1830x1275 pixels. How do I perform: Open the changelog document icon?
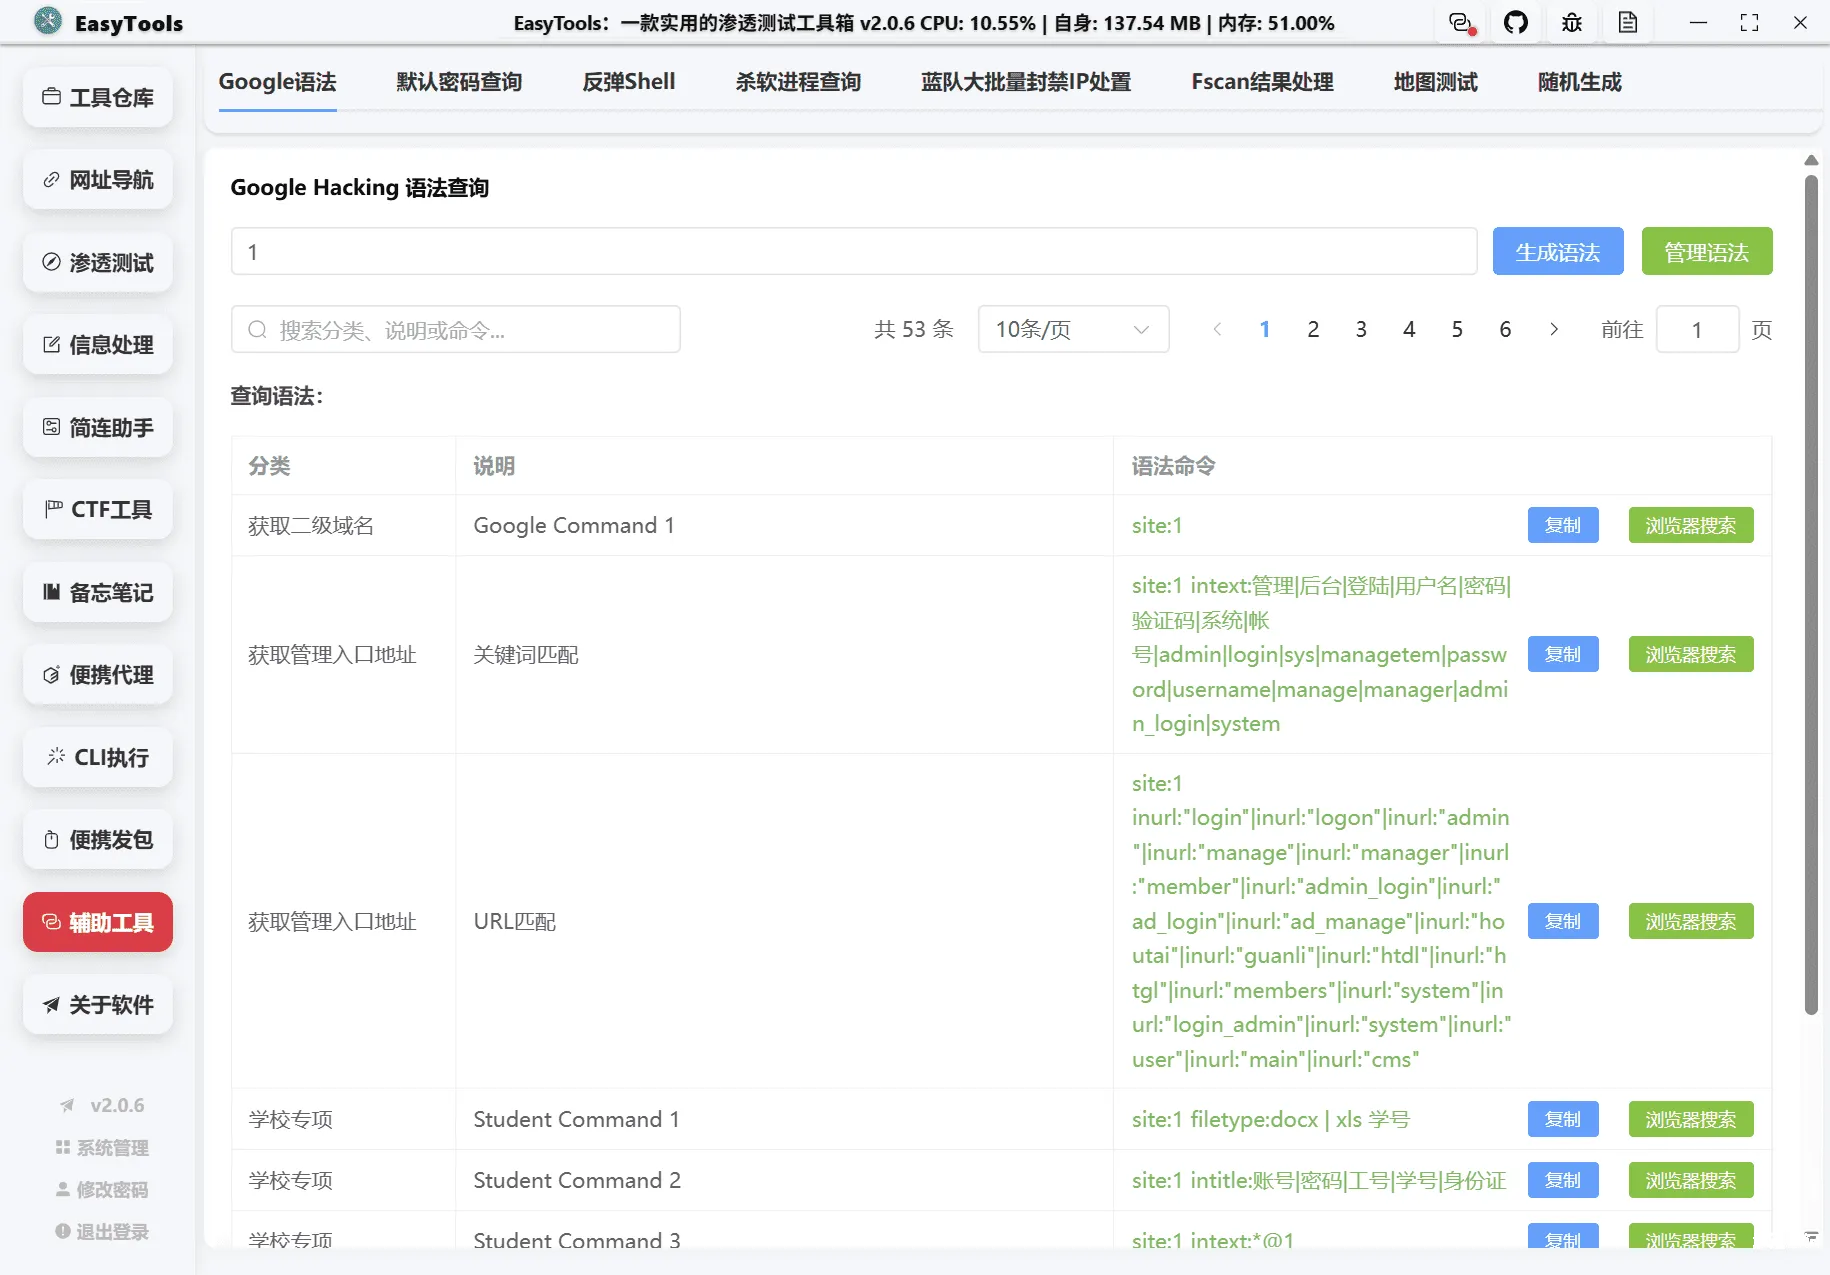[1627, 22]
